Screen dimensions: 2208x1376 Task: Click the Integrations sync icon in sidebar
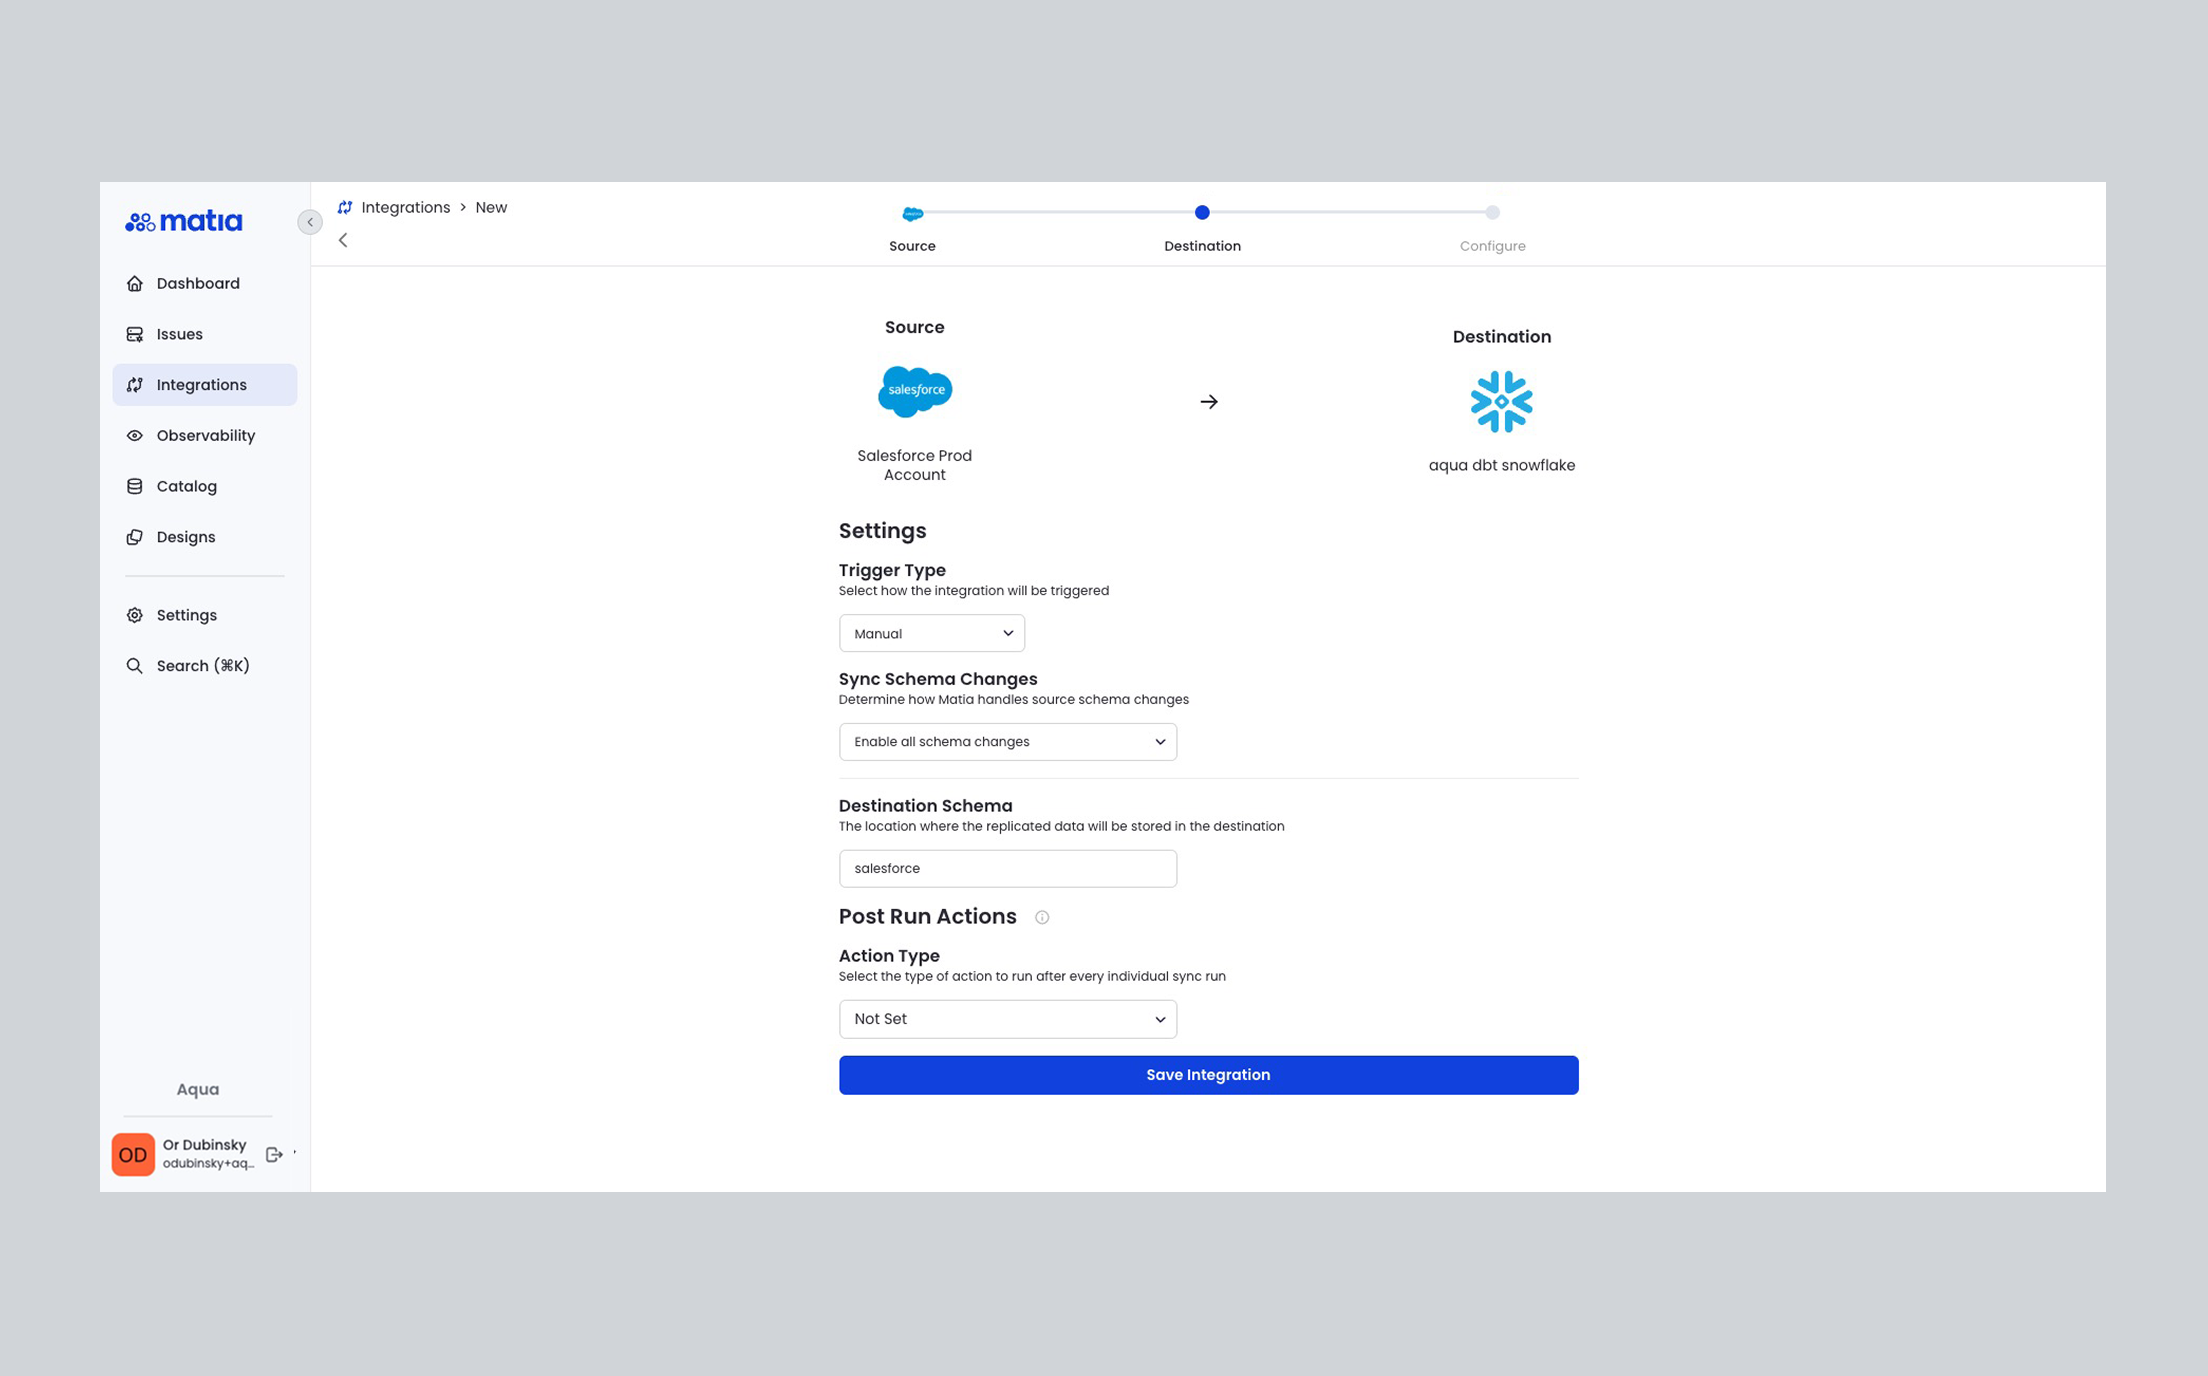tap(135, 384)
